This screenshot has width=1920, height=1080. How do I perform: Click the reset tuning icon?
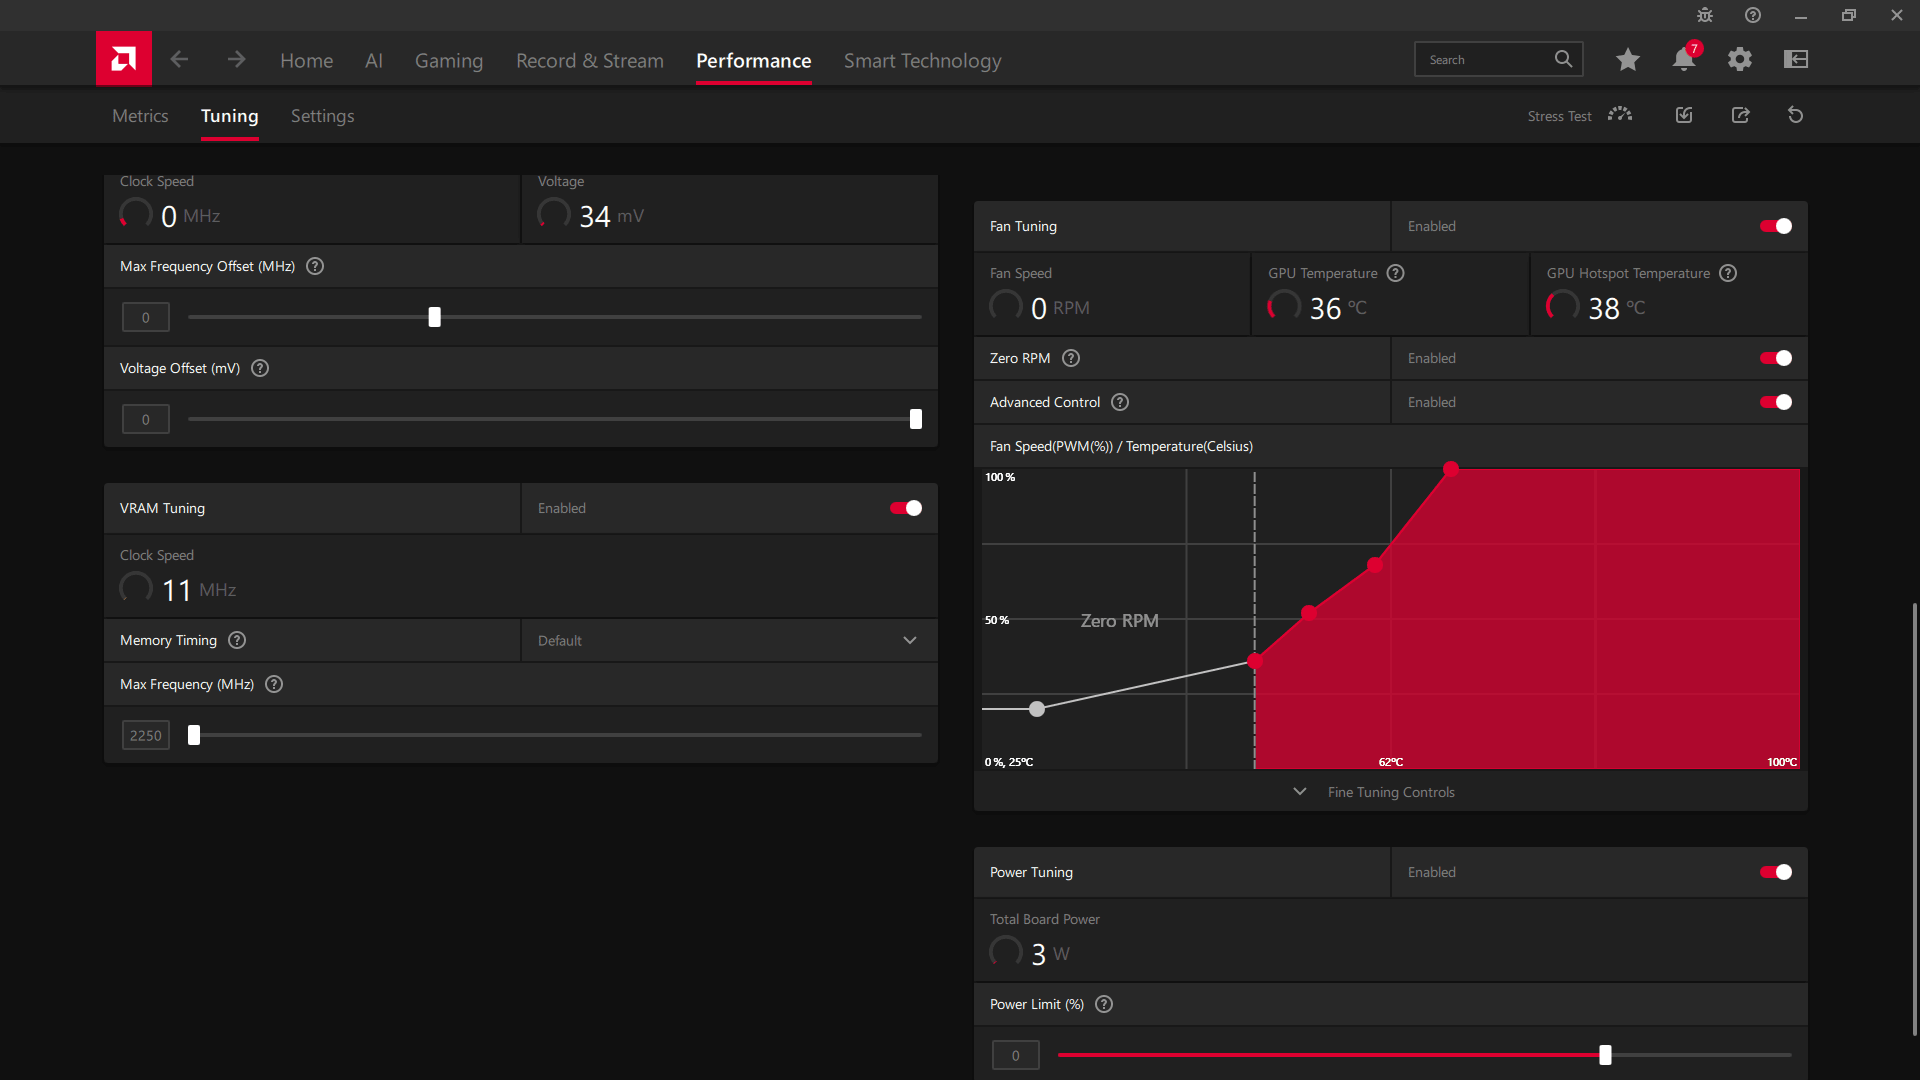1796,115
